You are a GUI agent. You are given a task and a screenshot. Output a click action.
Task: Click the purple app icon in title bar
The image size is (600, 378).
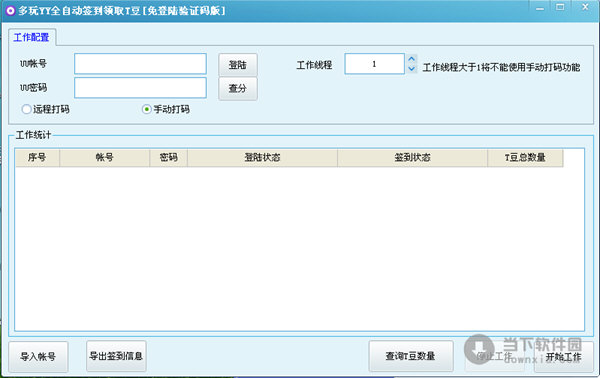tap(10, 10)
